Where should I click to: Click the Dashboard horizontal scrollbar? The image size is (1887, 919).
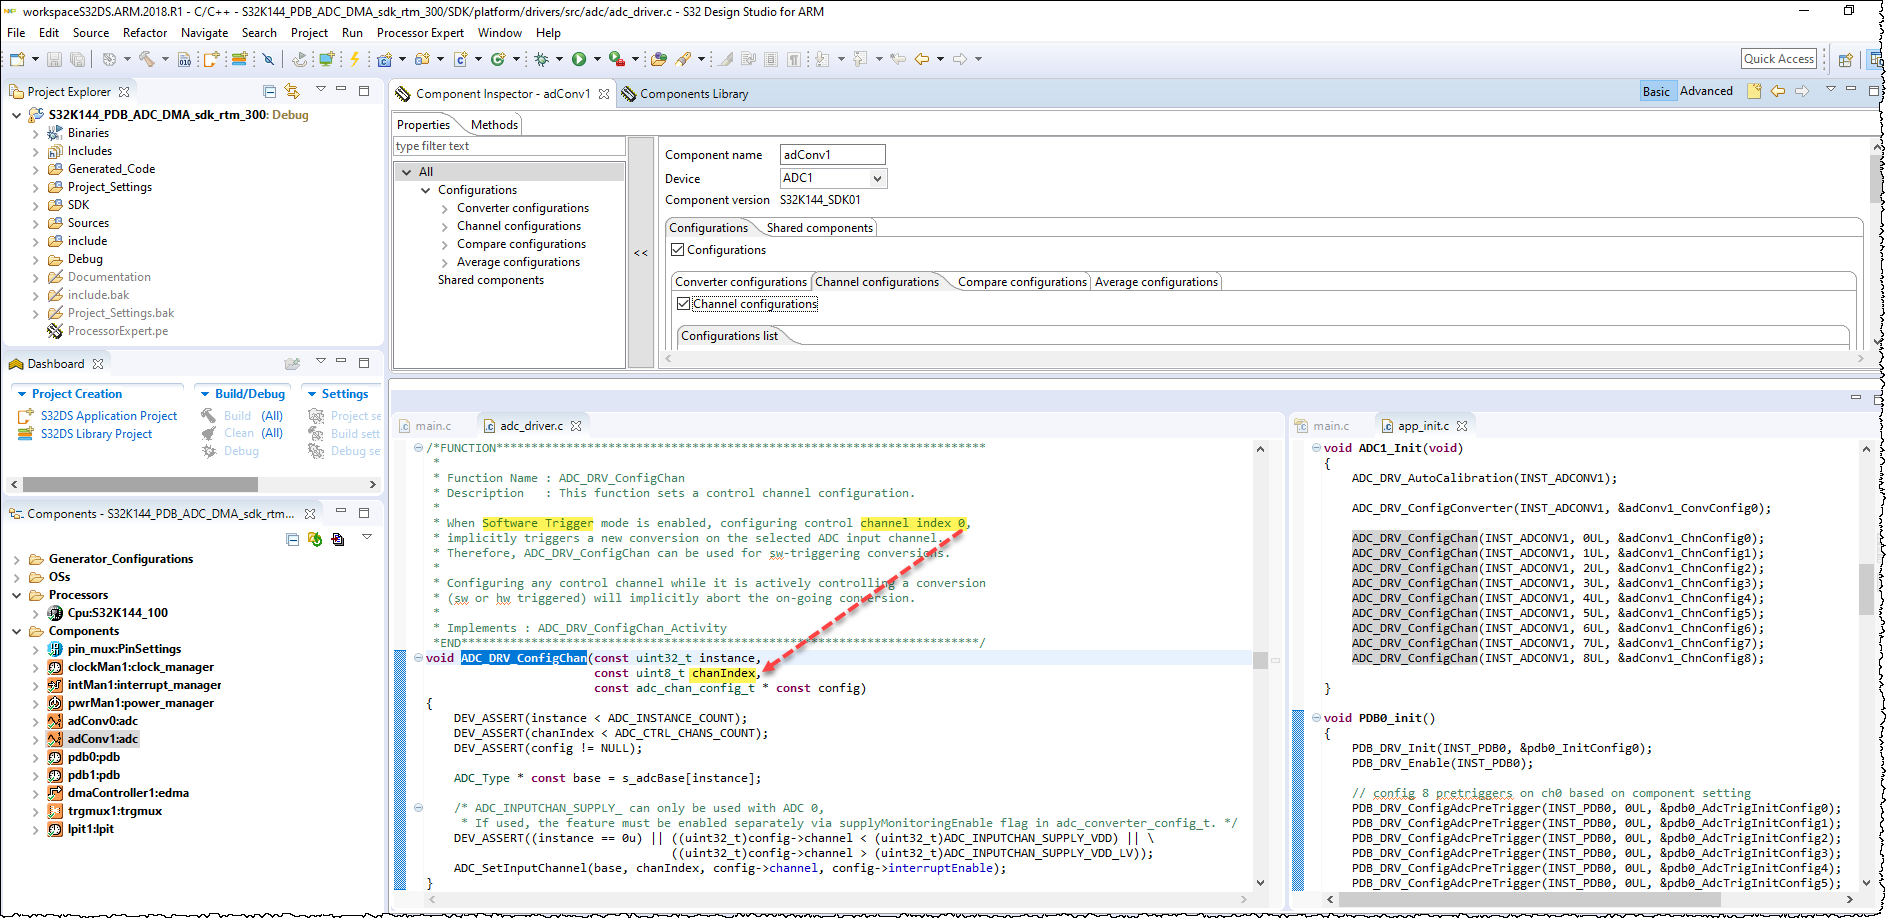(140, 484)
